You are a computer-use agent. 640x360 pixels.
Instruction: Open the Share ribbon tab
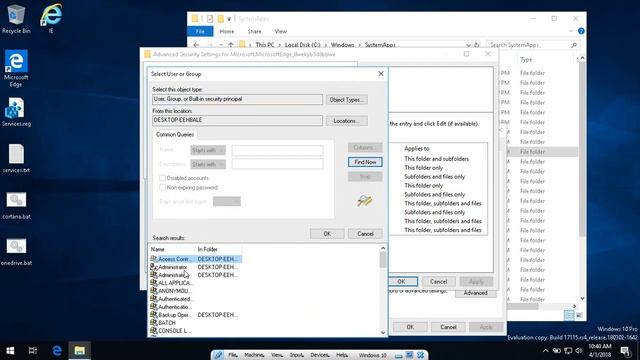pyautogui.click(x=254, y=31)
